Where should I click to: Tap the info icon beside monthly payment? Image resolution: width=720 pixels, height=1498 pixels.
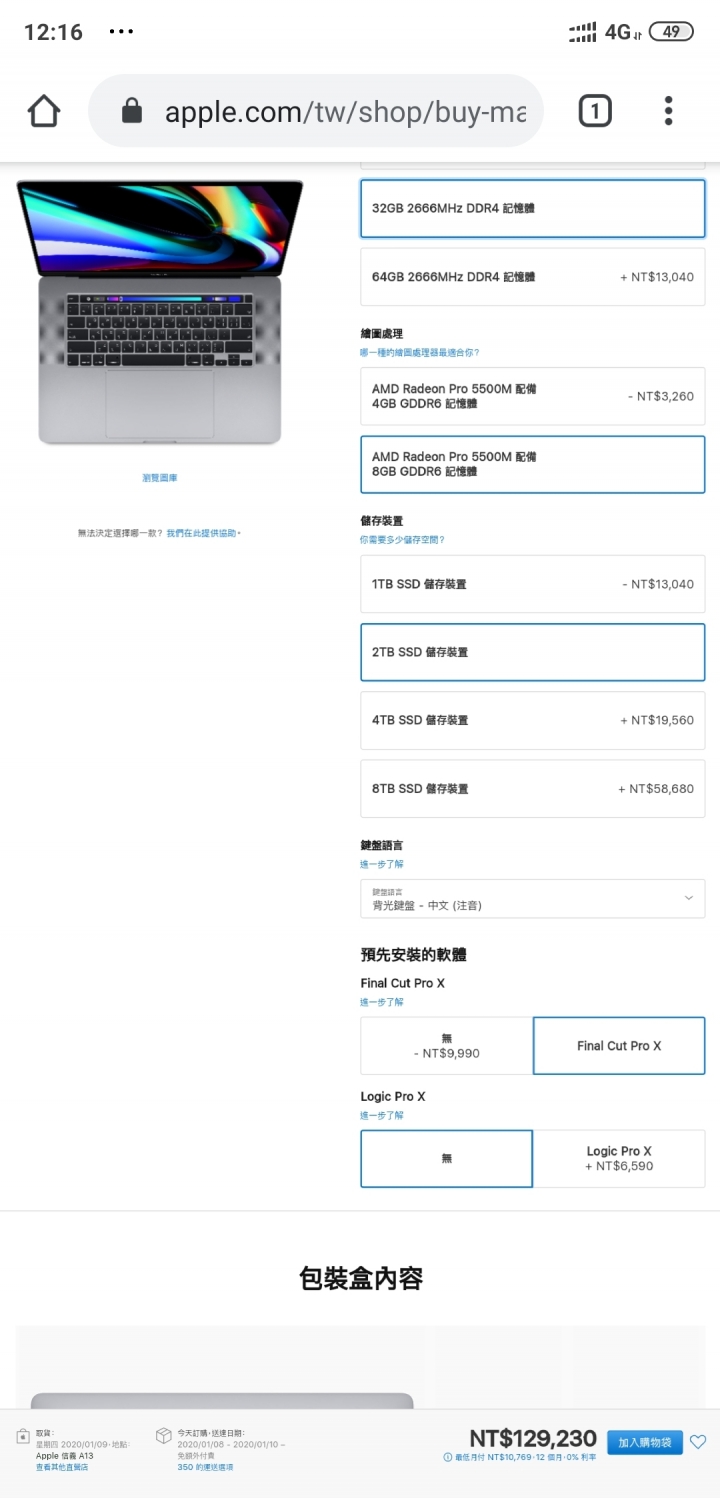coord(448,1457)
